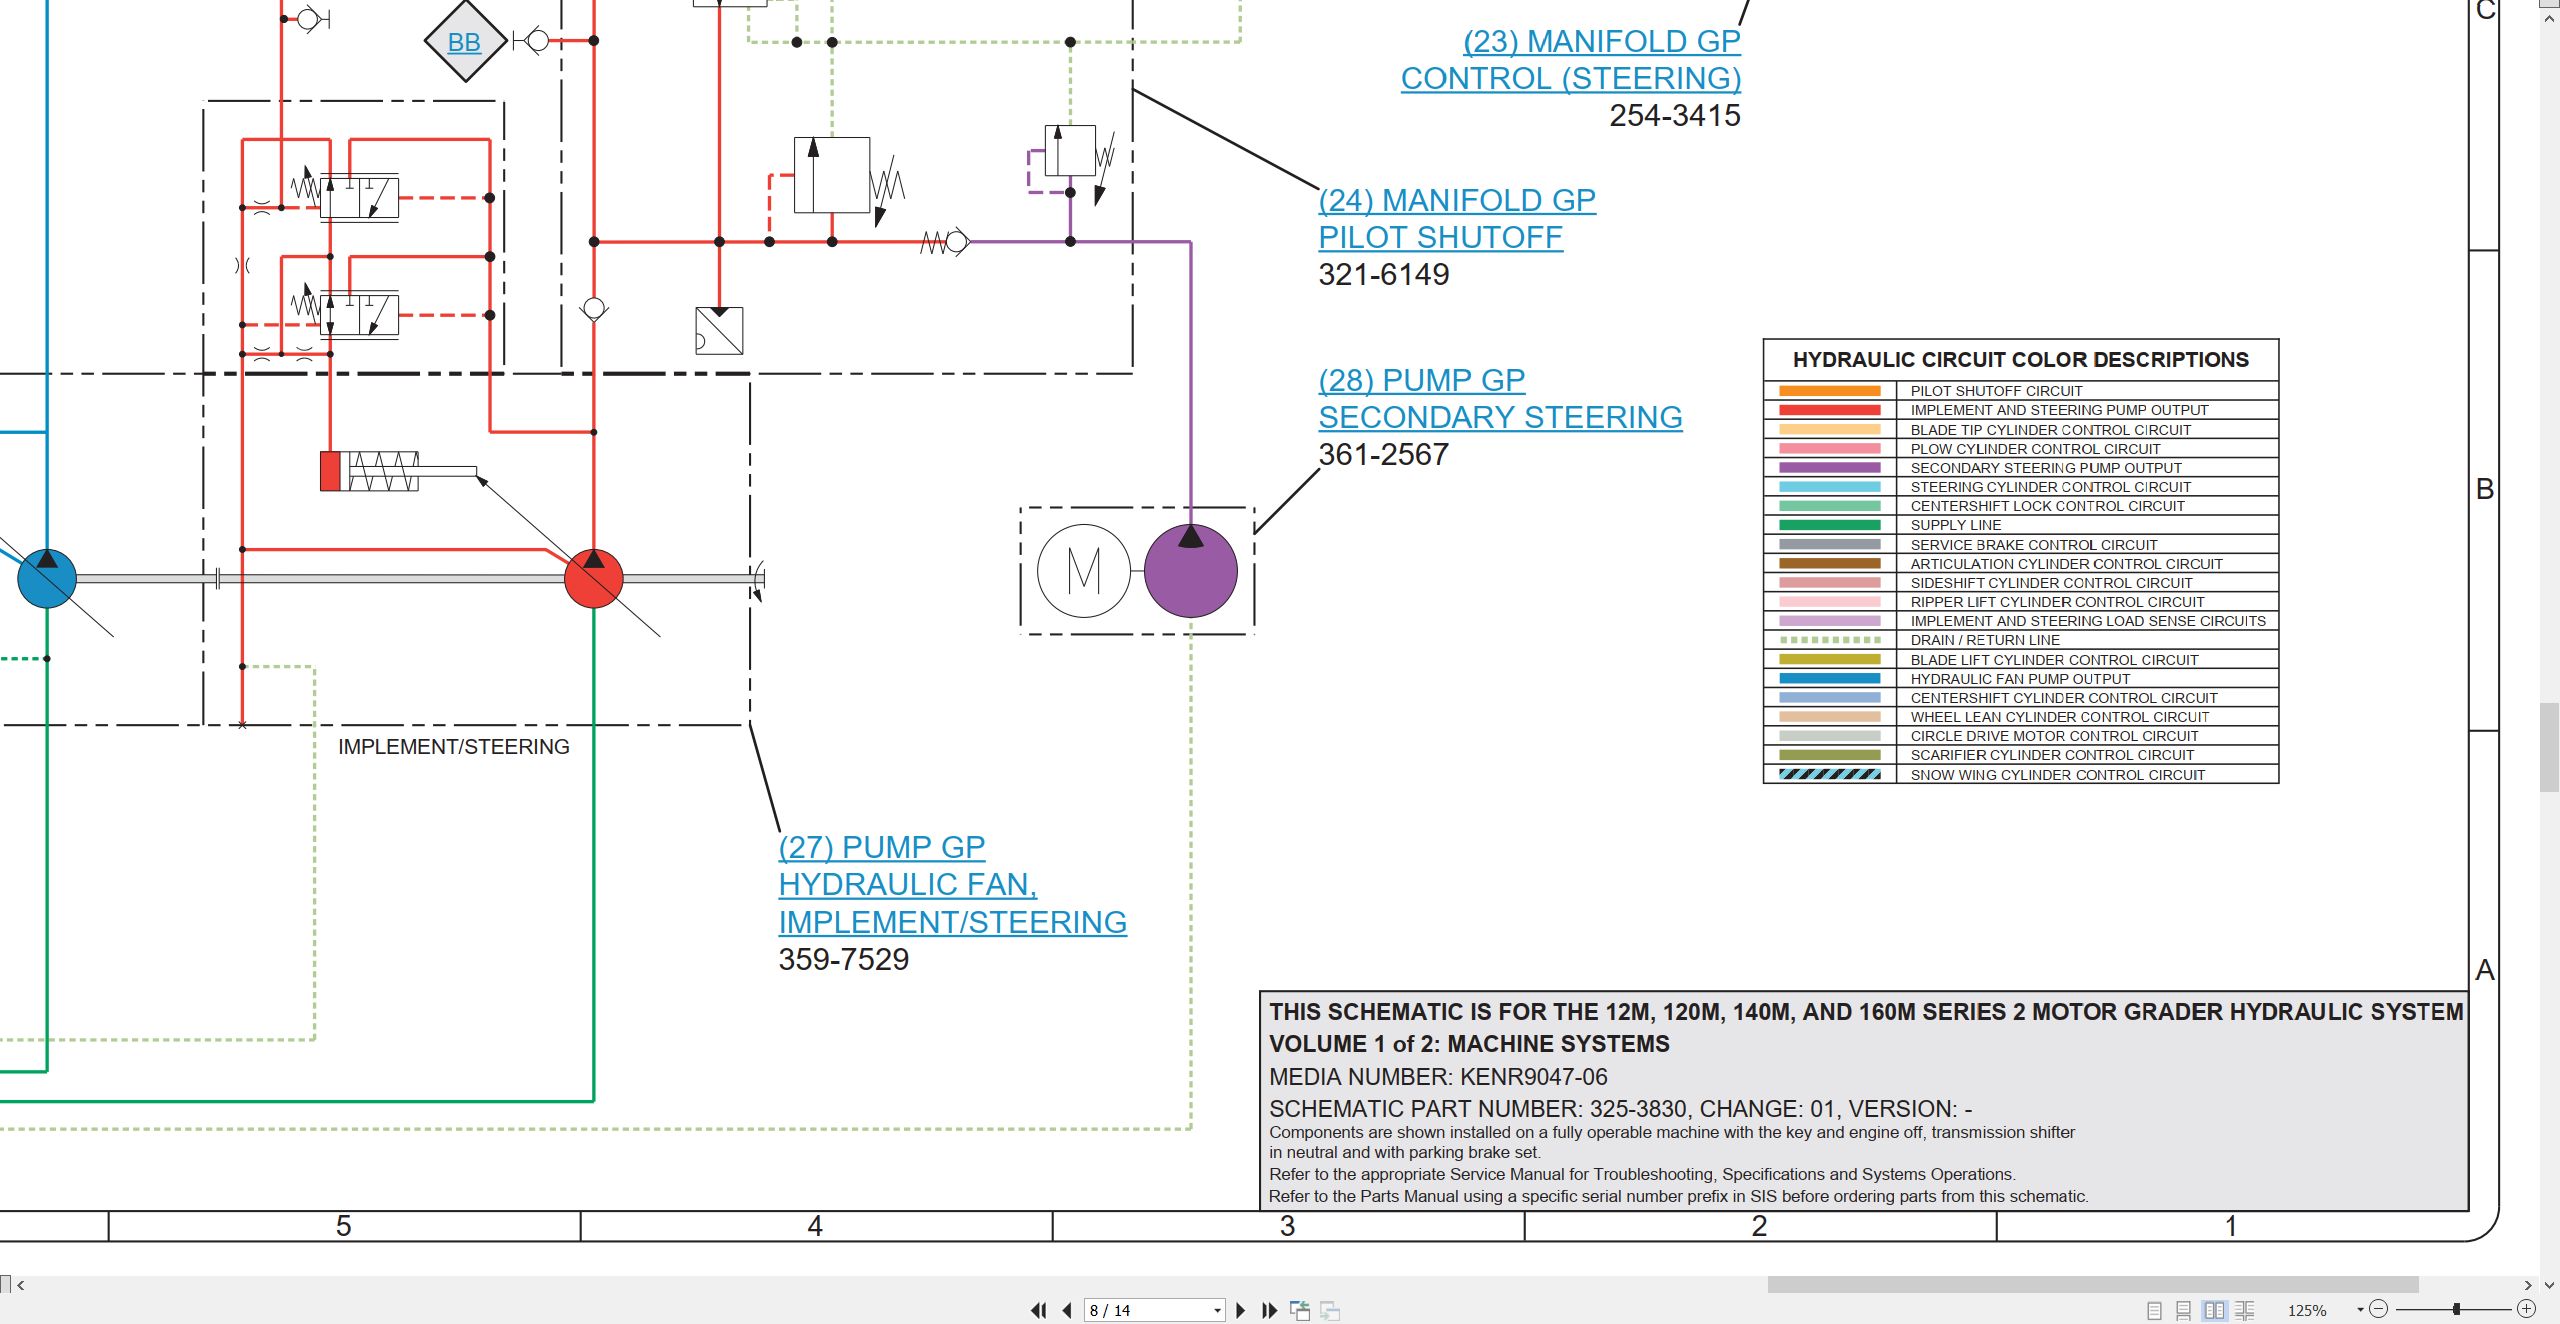Click the red hydraulic cylinder actuator symbol
Viewport: 2560px width, 1324px height.
(x=398, y=471)
